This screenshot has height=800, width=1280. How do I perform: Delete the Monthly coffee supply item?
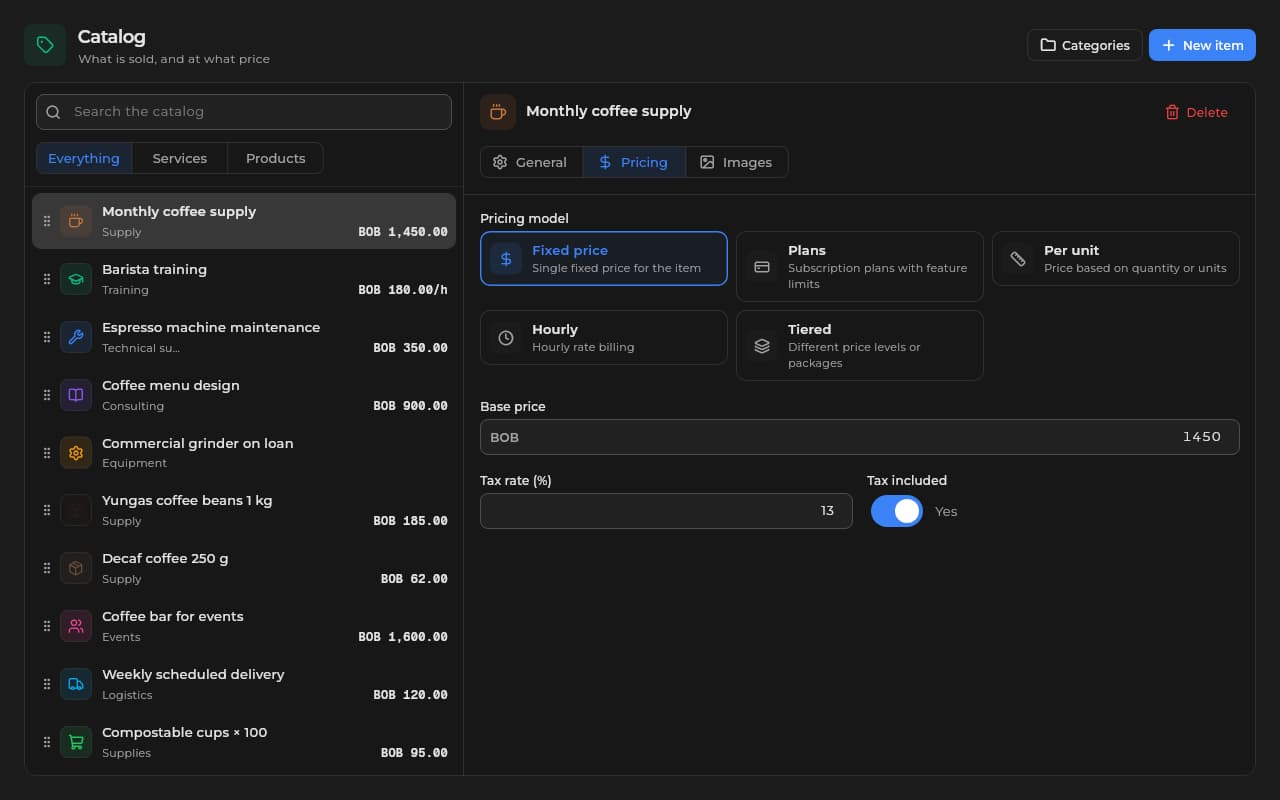[x=1196, y=112]
